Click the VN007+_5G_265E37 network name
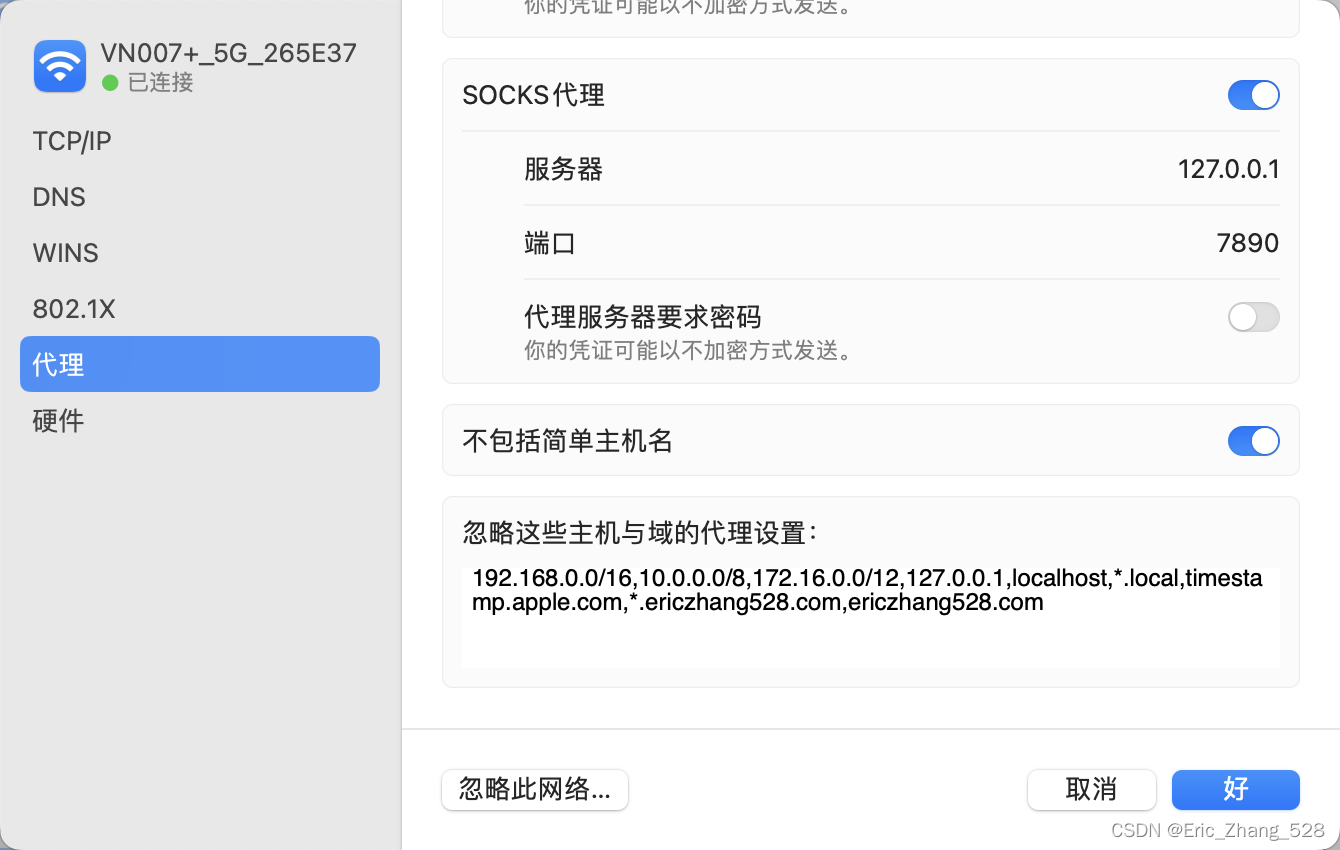Image resolution: width=1340 pixels, height=850 pixels. pyautogui.click(x=228, y=53)
